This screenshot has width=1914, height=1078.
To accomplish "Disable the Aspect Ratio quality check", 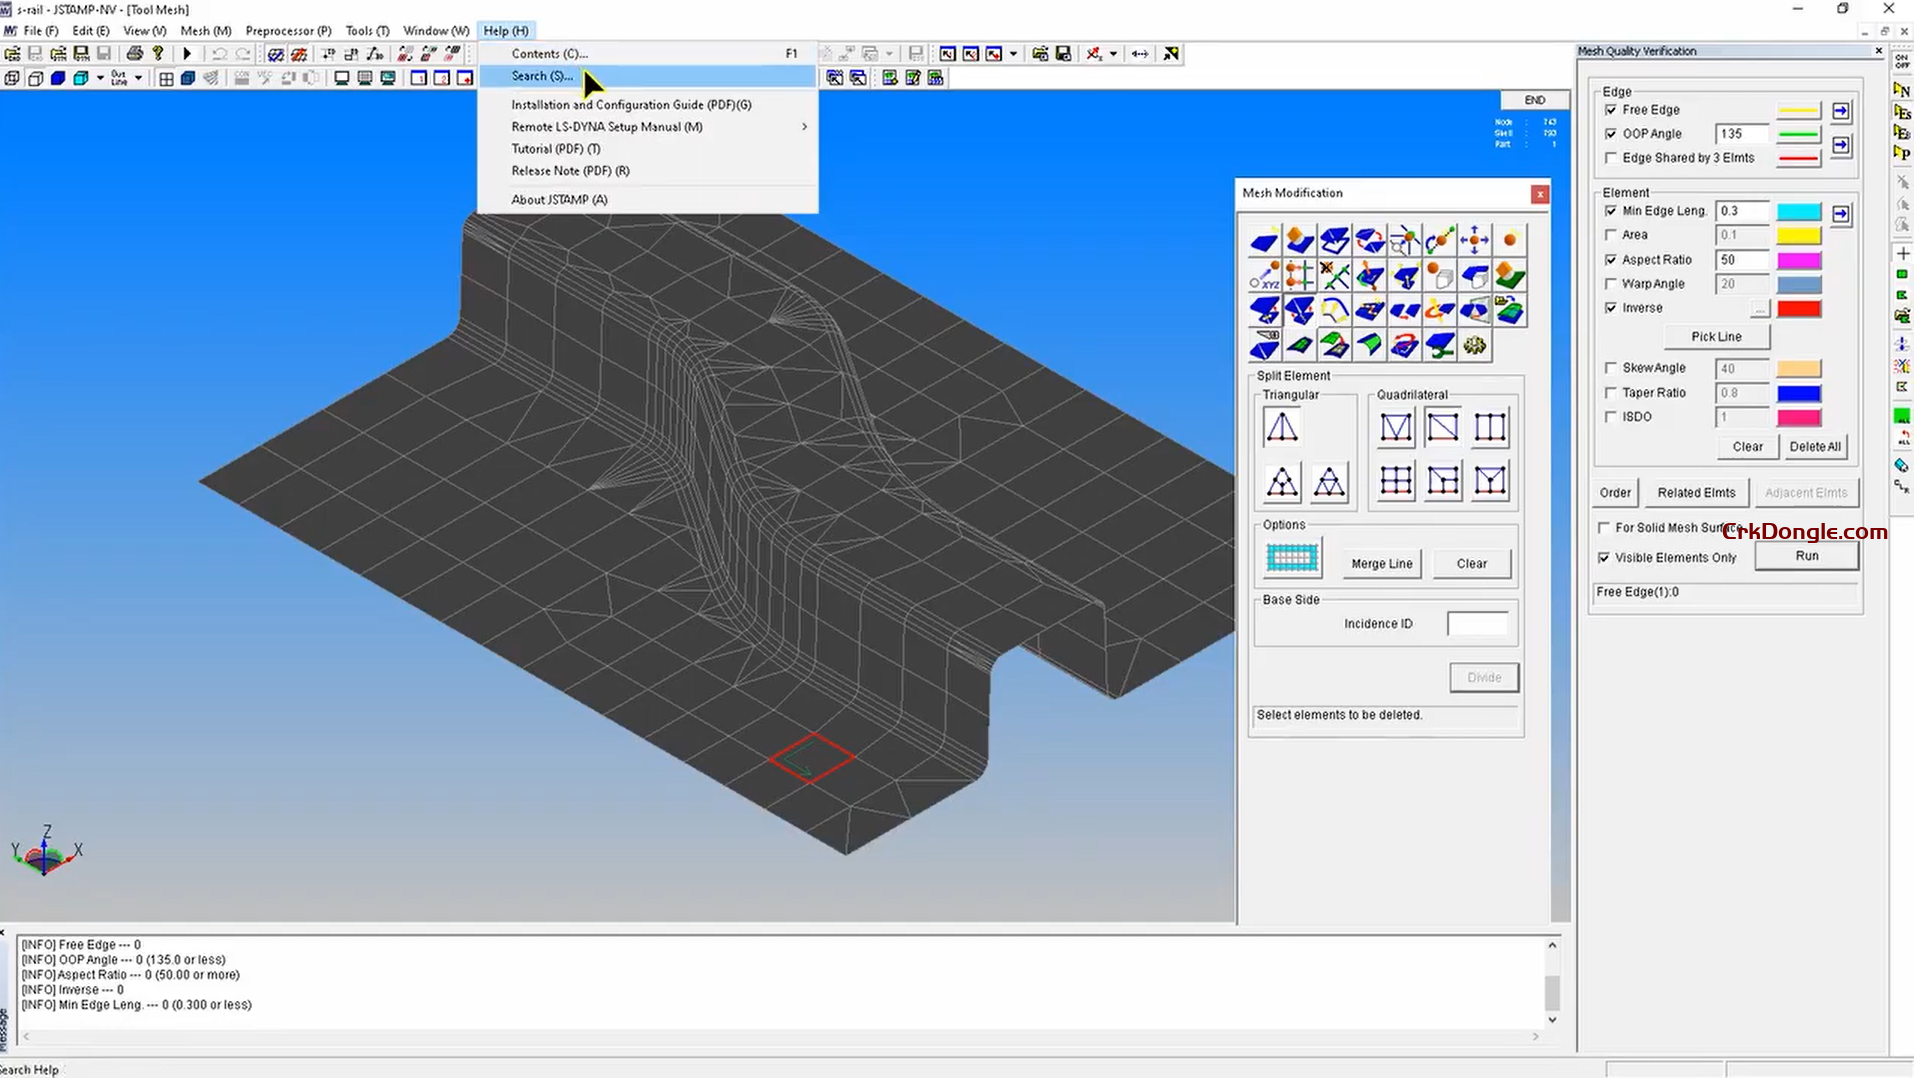I will tap(1612, 259).
